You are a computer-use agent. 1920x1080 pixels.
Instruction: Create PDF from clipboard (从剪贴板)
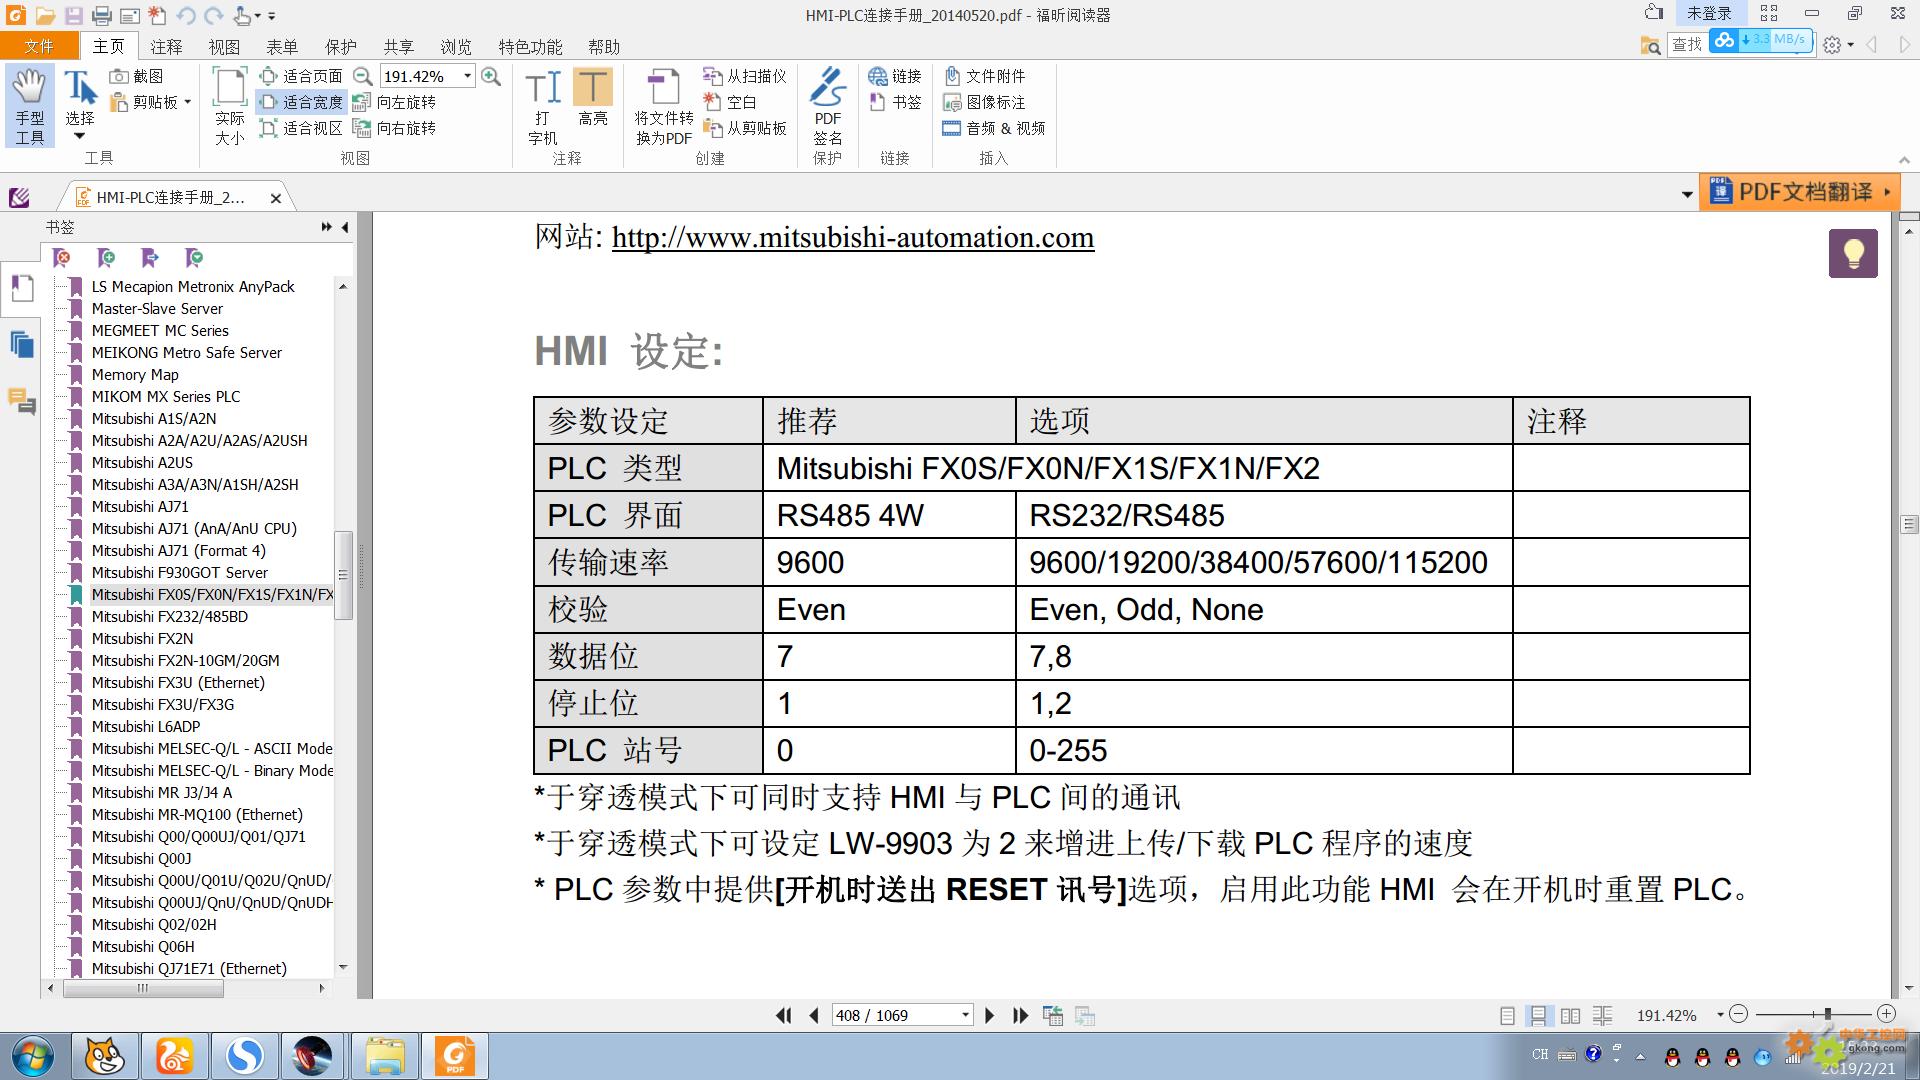(745, 128)
